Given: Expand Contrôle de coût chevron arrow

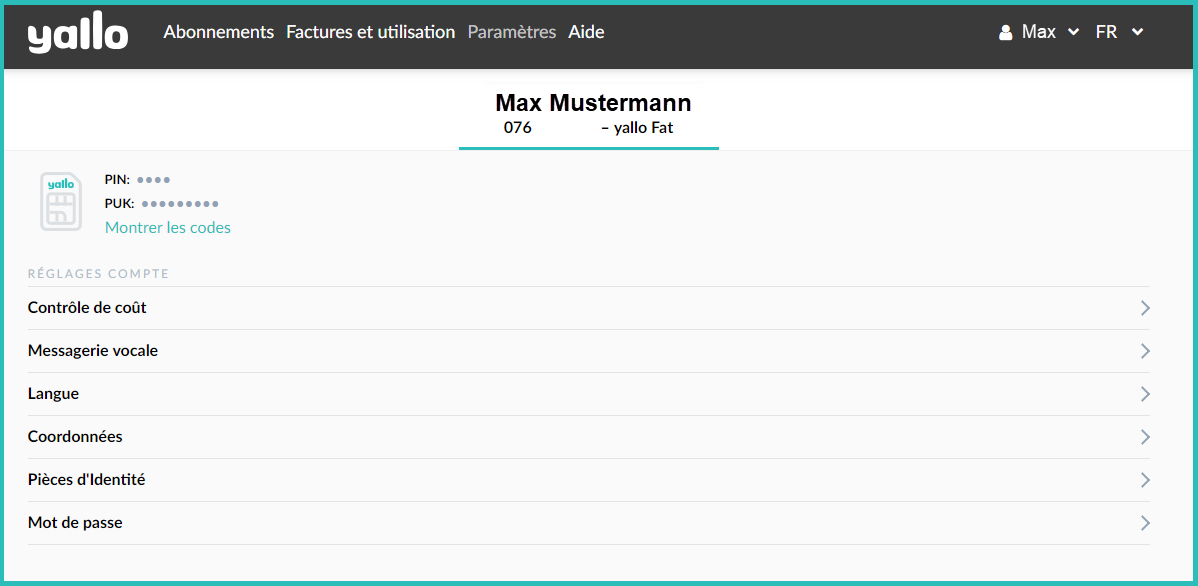Looking at the screenshot, I should click(x=1145, y=308).
